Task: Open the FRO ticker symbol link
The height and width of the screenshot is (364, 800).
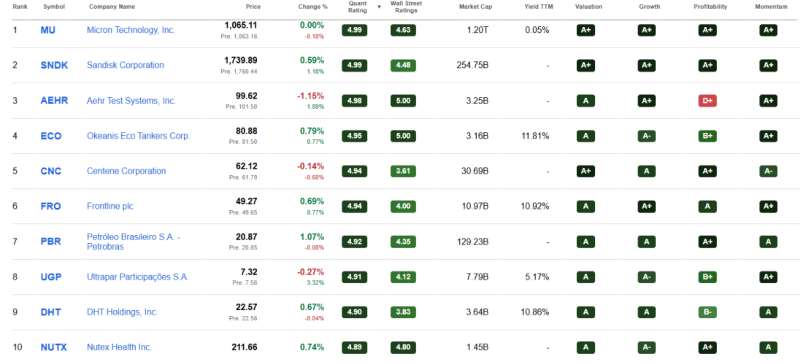Action: 51,206
